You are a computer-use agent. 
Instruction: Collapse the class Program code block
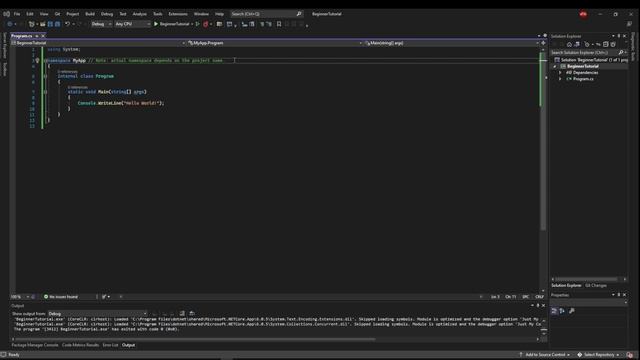(x=45, y=76)
